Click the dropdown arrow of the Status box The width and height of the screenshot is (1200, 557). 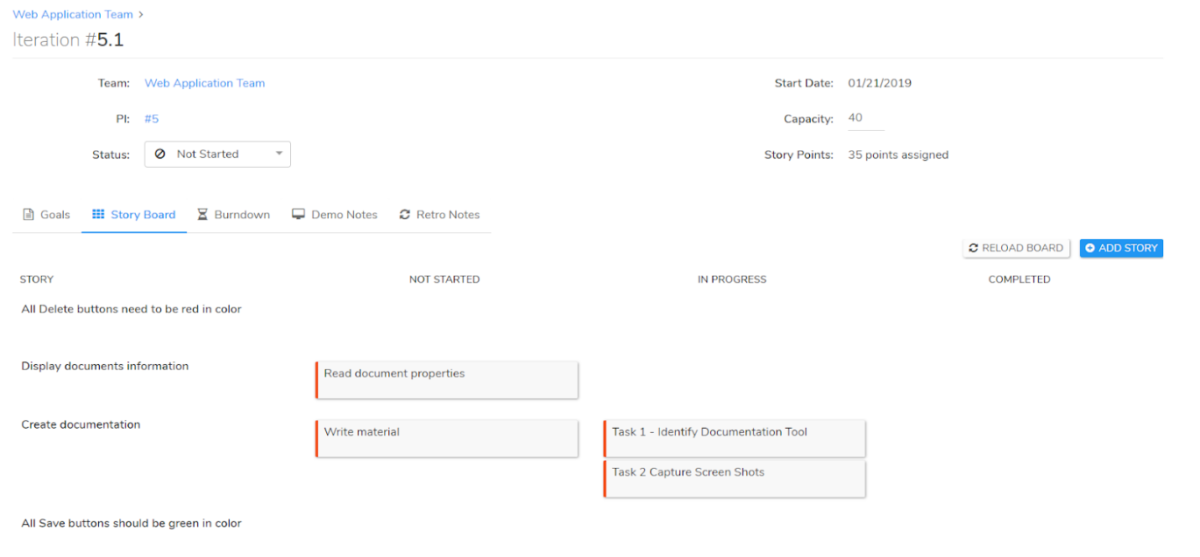pos(279,154)
